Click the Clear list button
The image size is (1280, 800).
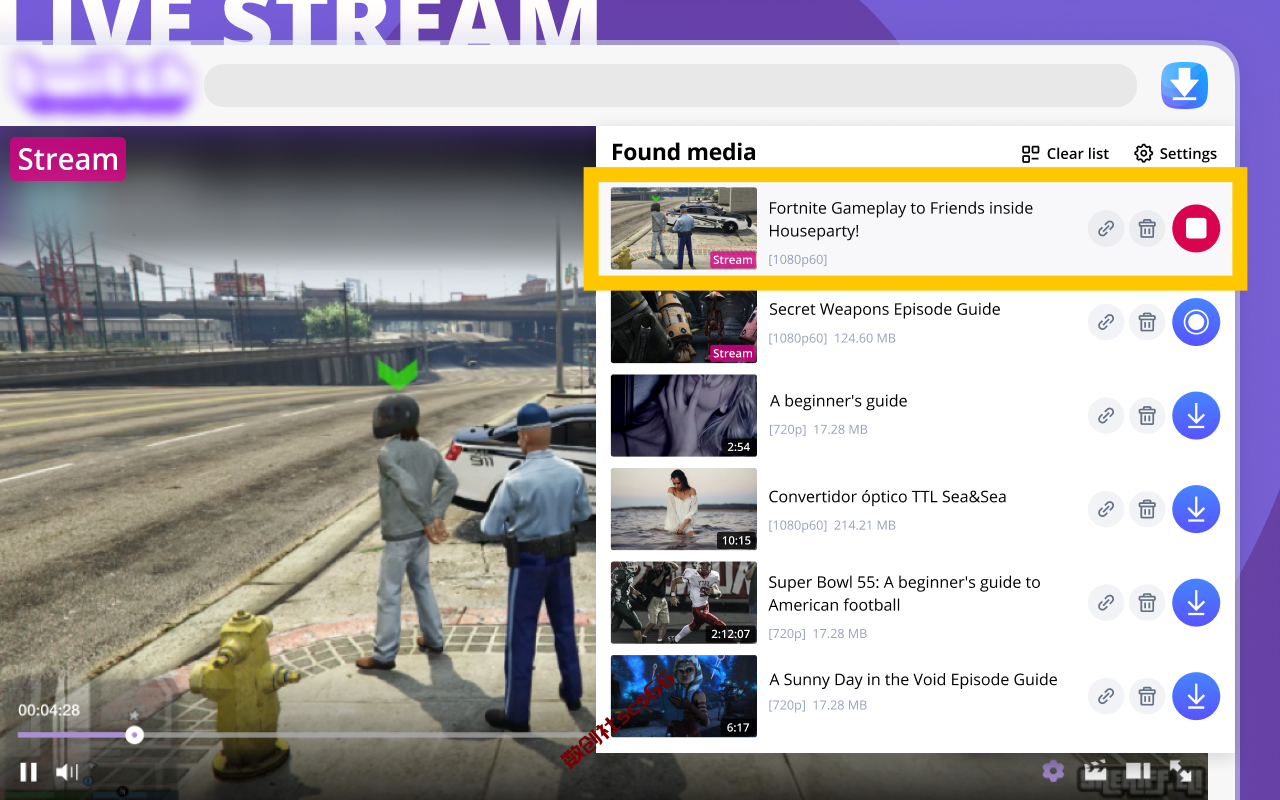coord(1065,153)
